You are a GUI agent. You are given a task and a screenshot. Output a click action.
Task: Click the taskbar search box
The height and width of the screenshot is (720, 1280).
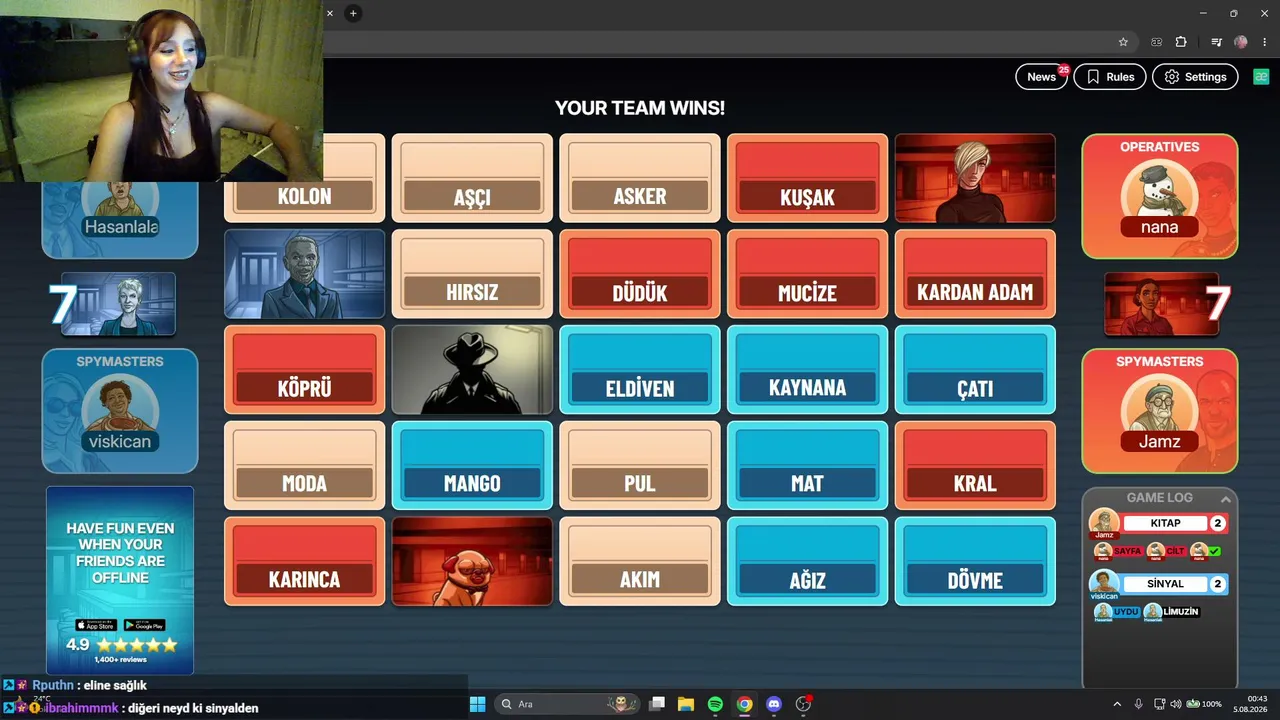click(x=569, y=704)
